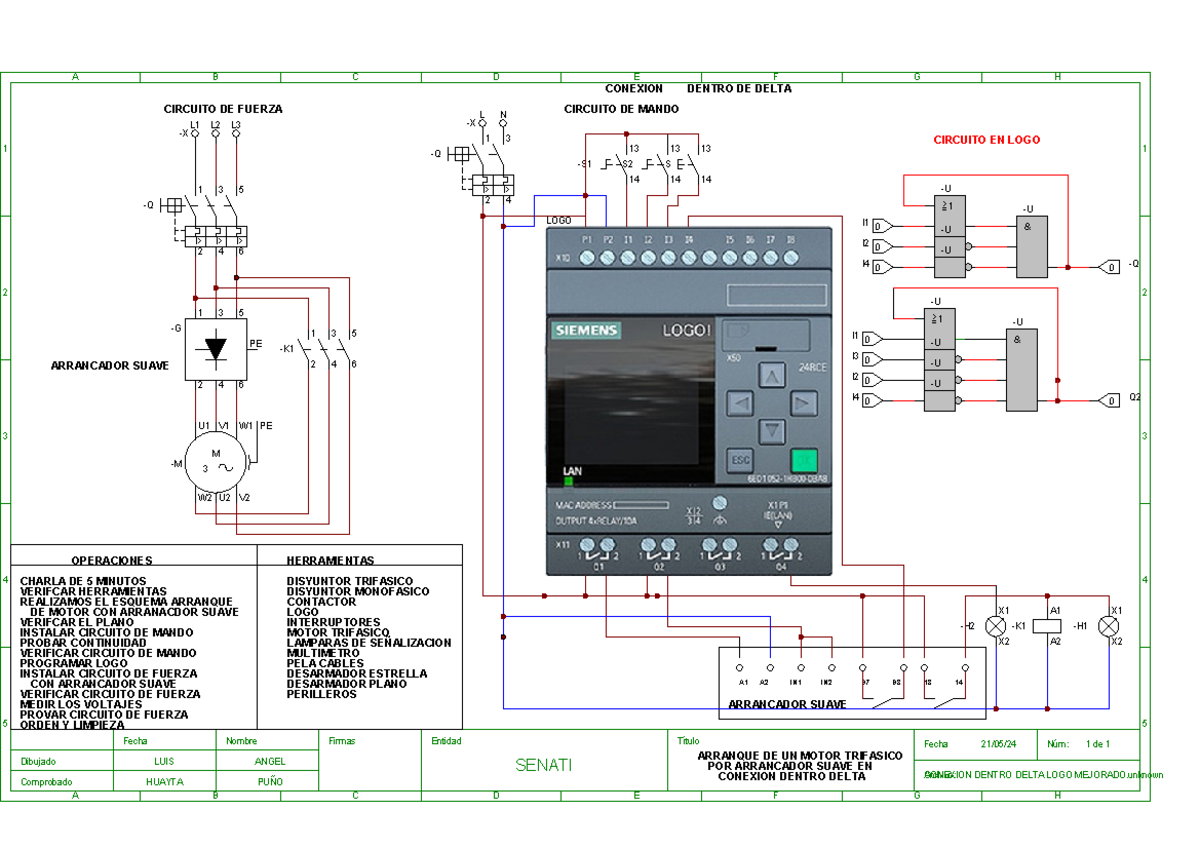Click the right arrow key on LOGO!
1200x849 pixels.
(804, 404)
